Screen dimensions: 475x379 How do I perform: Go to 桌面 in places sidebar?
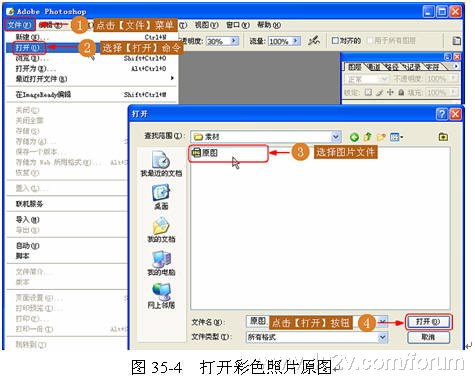(161, 197)
